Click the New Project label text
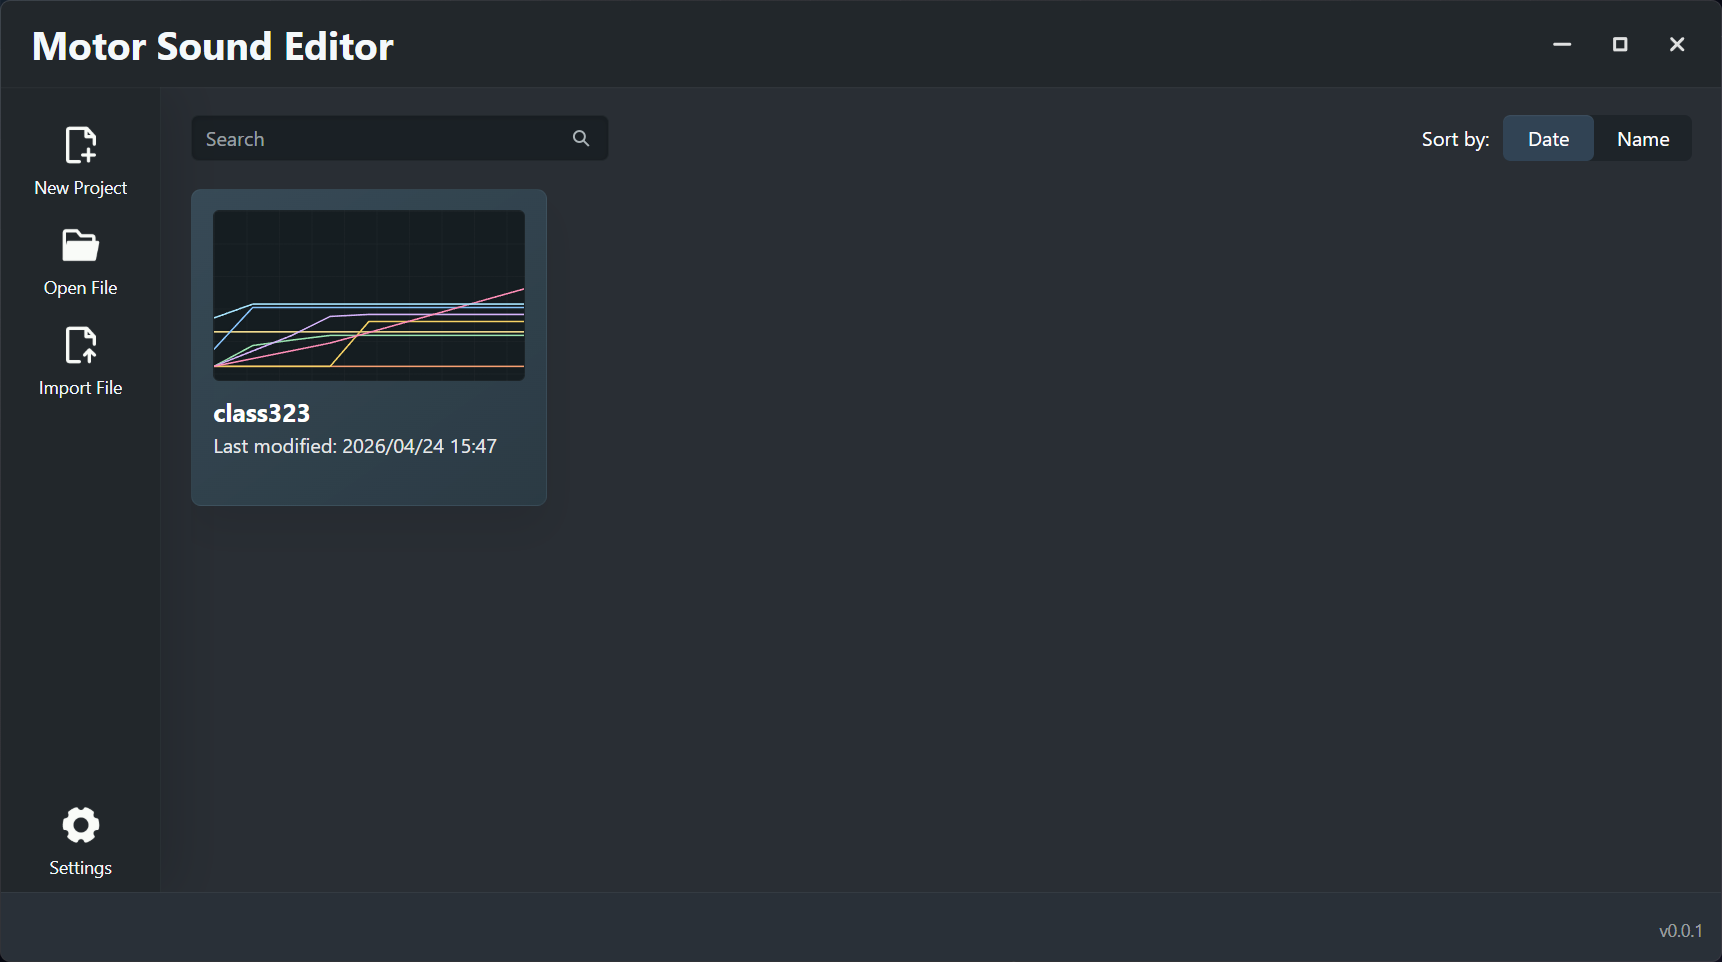This screenshot has width=1722, height=962. point(80,187)
